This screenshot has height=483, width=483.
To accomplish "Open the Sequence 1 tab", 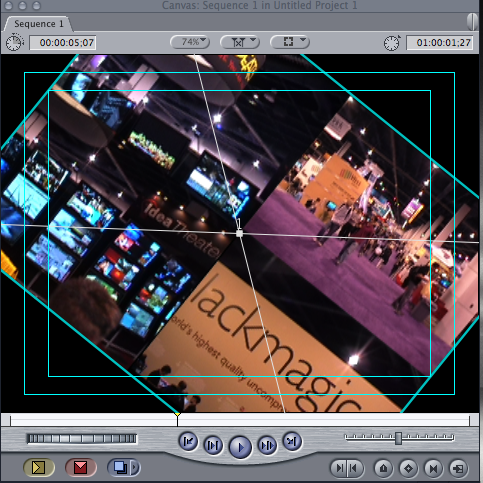I will pyautogui.click(x=38, y=24).
